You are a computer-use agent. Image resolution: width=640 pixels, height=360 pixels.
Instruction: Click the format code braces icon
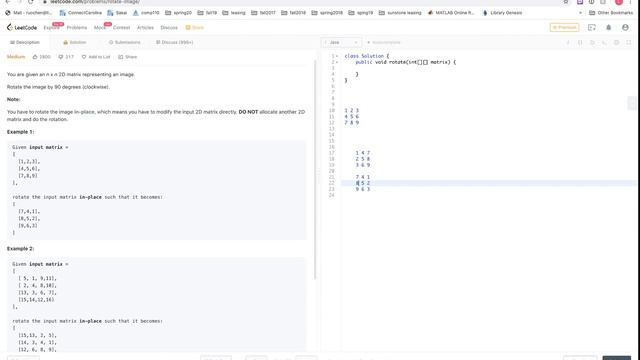point(580,42)
